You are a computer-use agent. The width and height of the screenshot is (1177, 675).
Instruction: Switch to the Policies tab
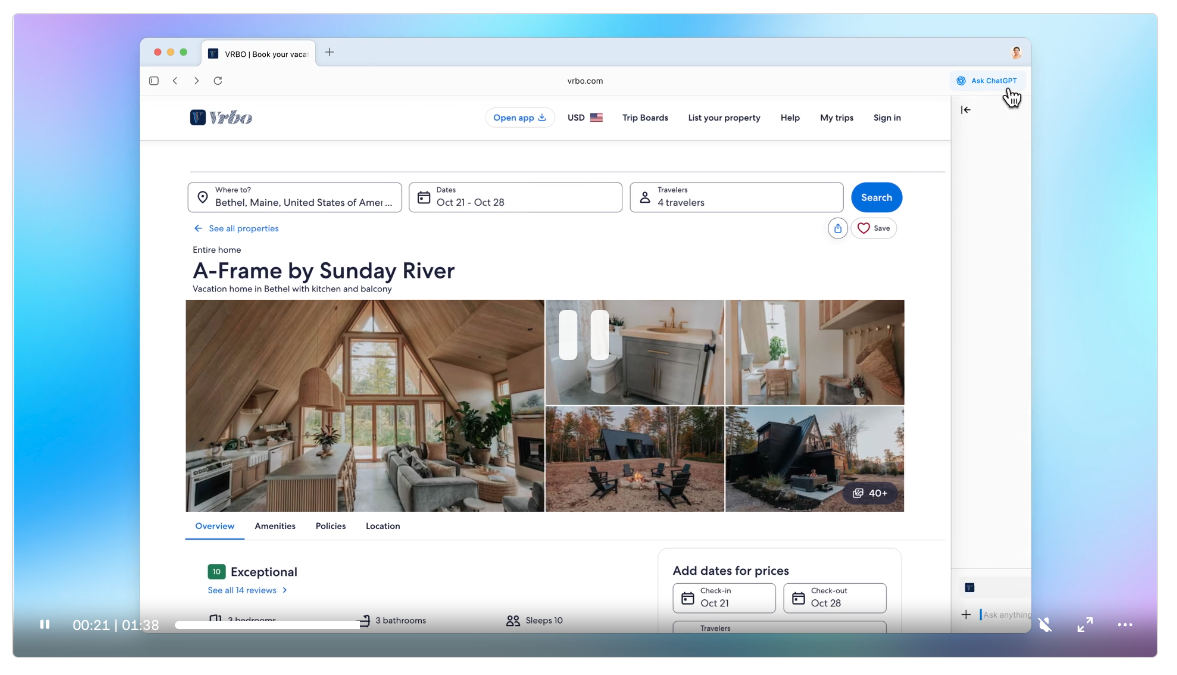330,526
